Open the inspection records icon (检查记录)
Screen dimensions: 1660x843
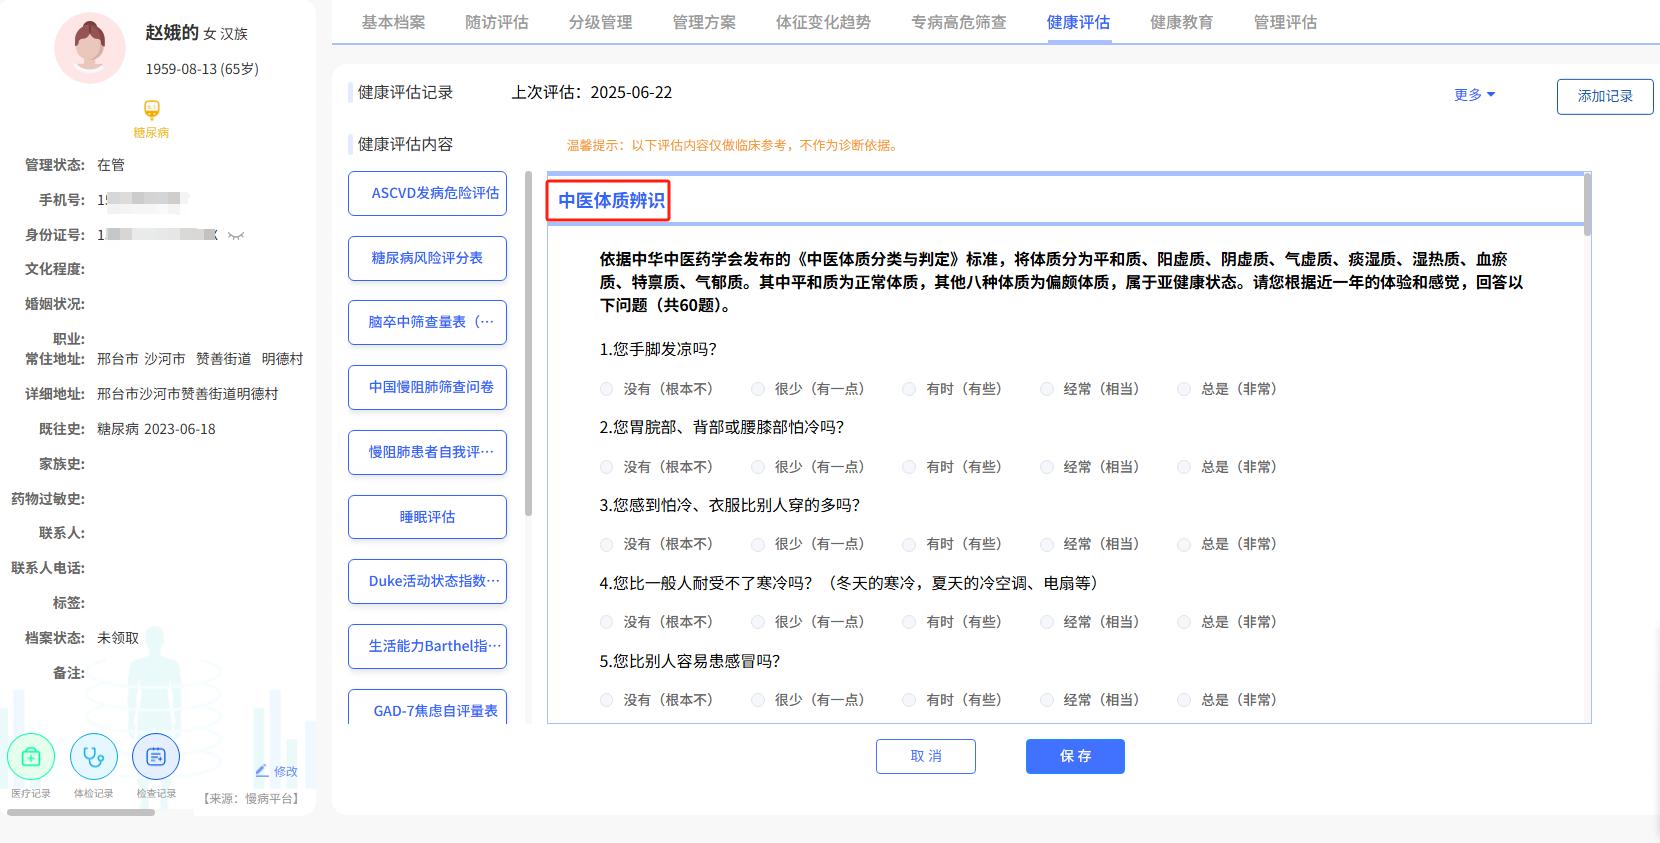point(156,757)
